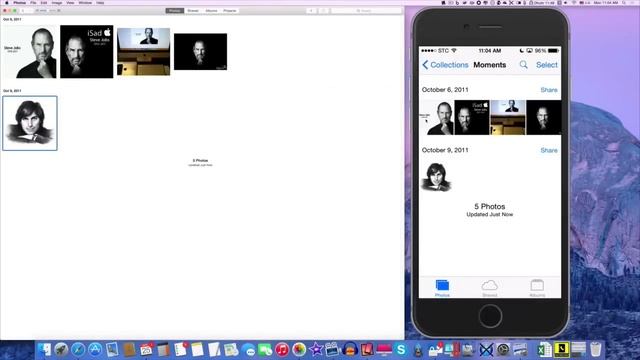Open iMovie from the Dock
Screen dimensions: 640x360
coord(316,350)
